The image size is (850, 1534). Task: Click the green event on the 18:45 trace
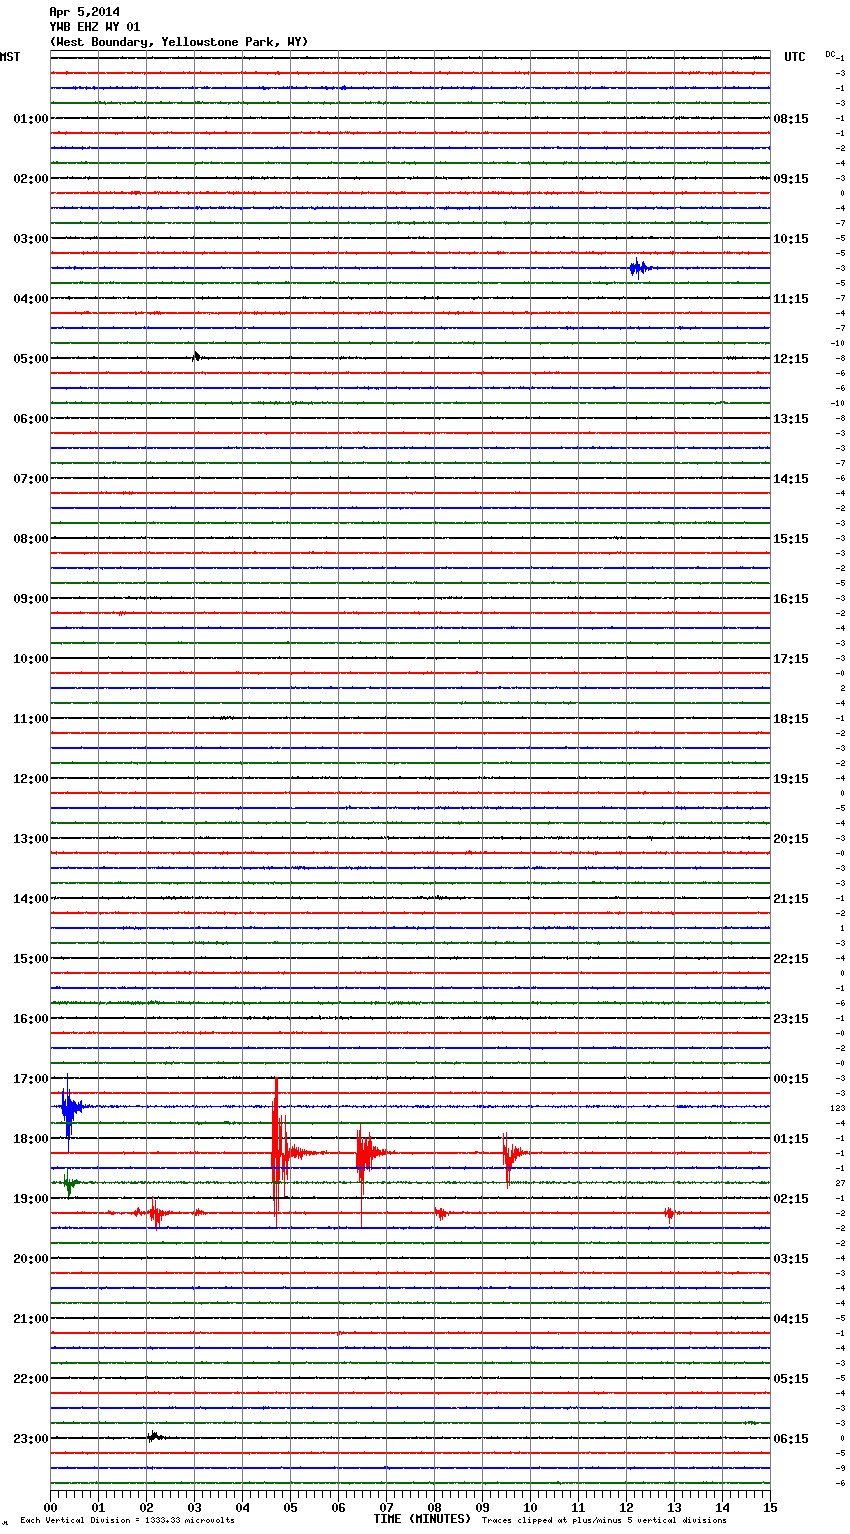(x=70, y=1183)
